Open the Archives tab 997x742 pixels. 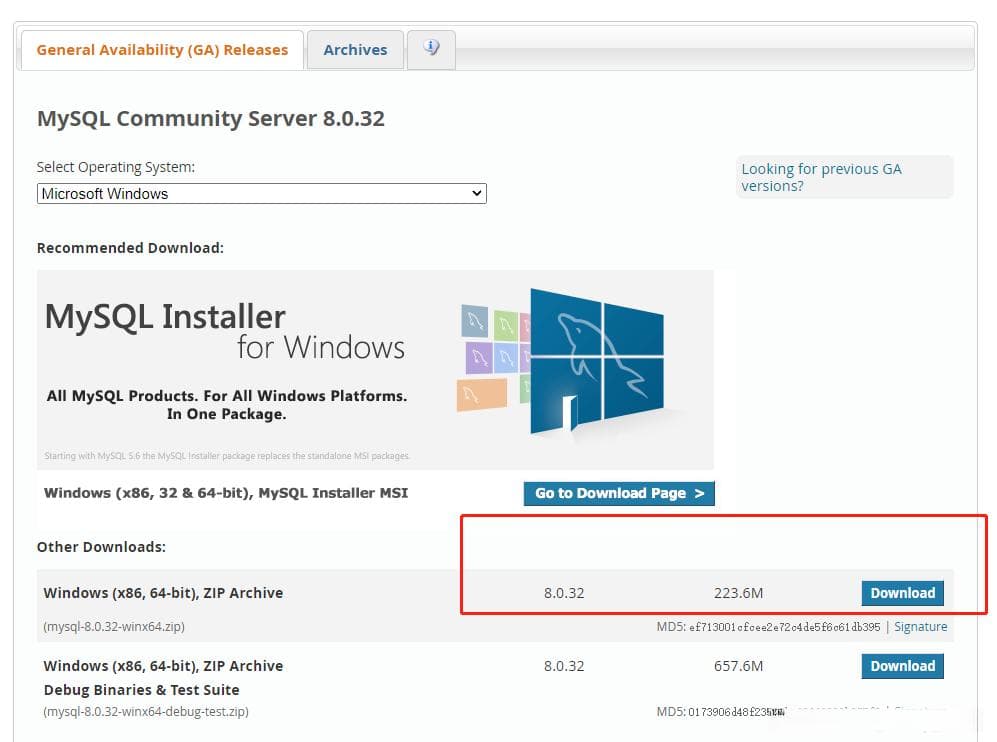click(355, 50)
